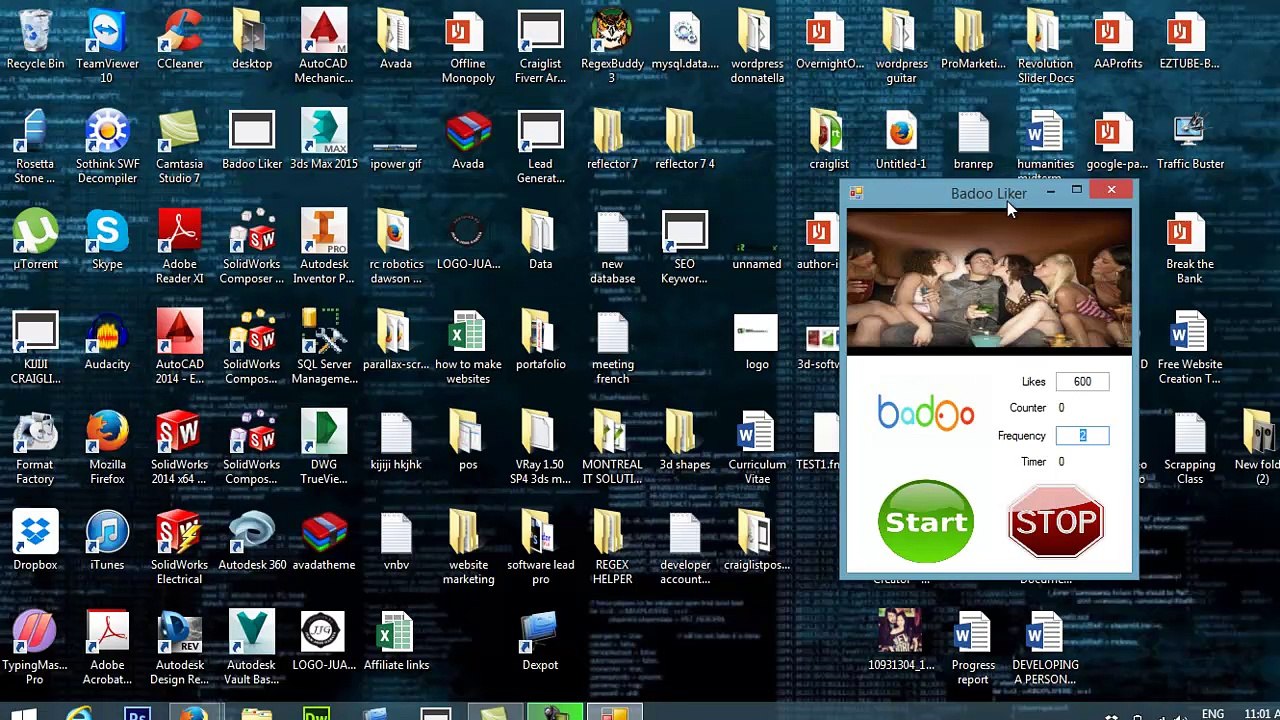Select the Autodesk Inventor desktop icon
Screen dimensions: 1280x720
click(x=324, y=246)
